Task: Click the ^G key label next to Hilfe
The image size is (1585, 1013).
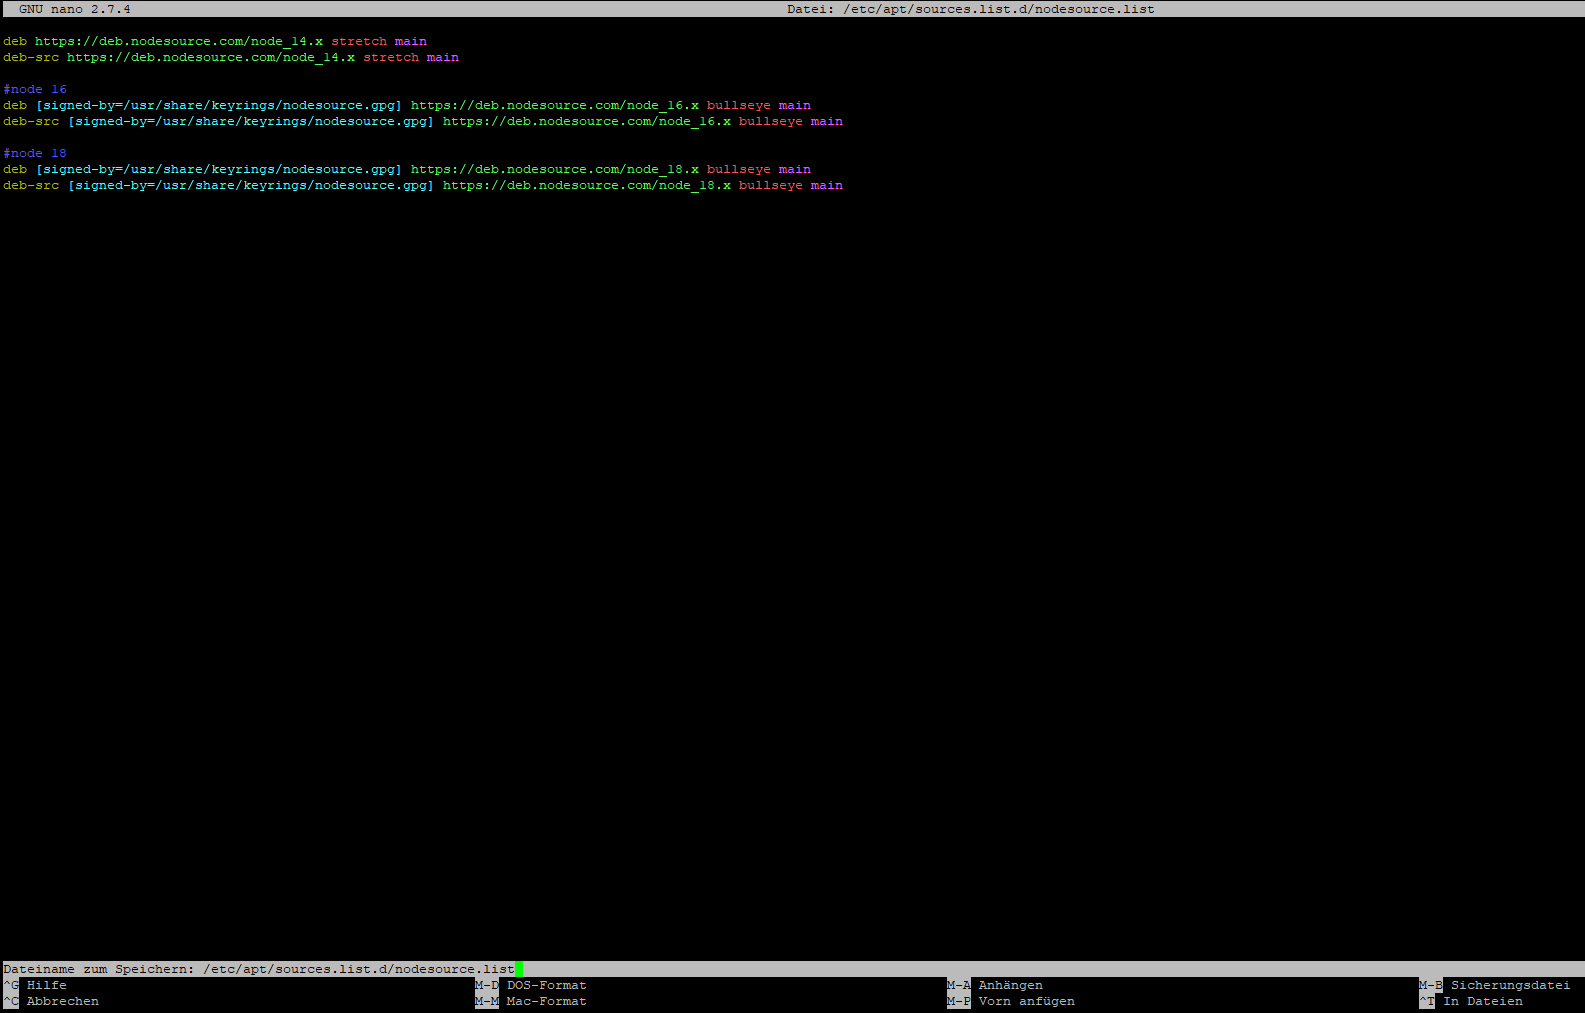Action: (x=11, y=985)
